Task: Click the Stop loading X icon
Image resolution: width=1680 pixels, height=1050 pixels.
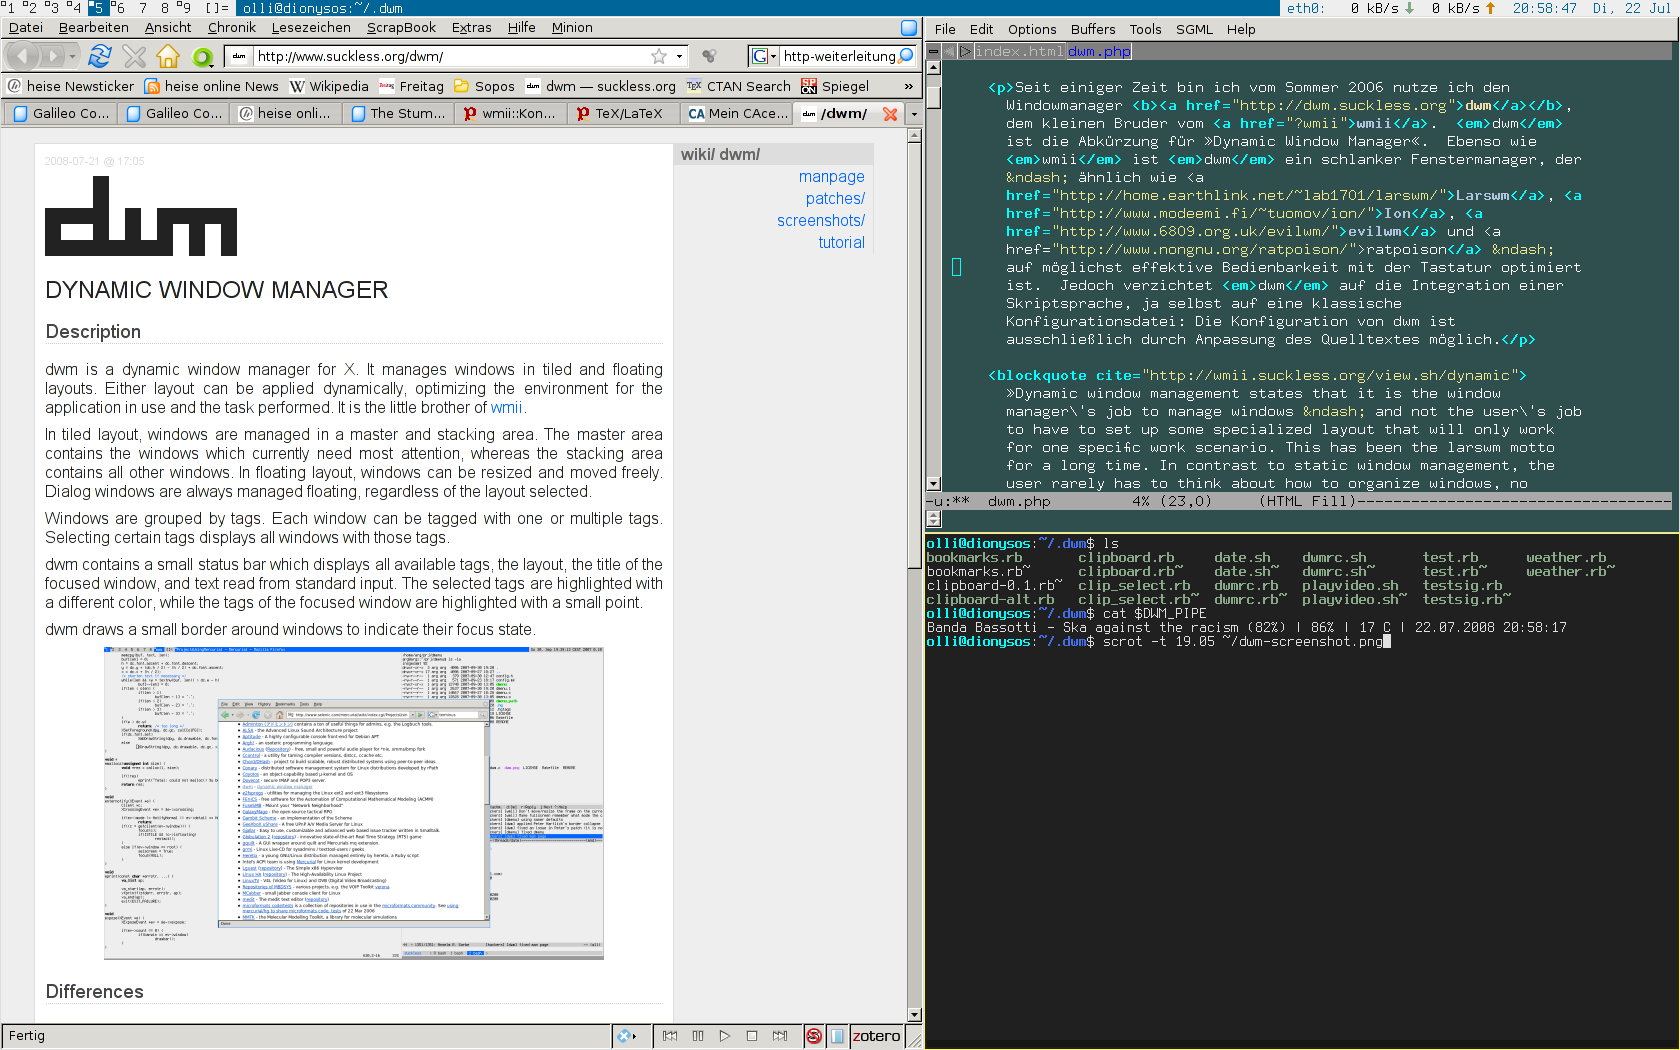Action: pos(134,57)
